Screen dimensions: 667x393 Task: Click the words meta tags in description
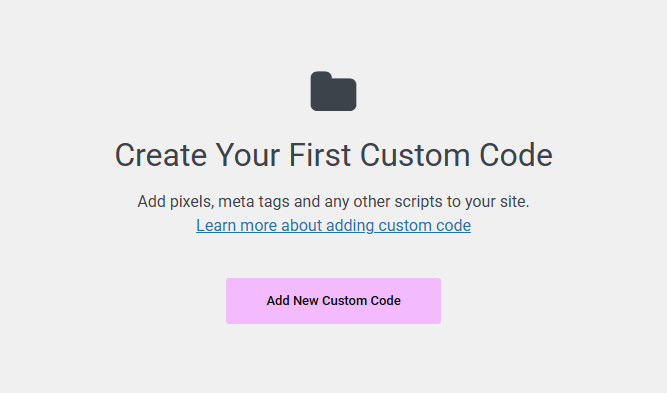[x=254, y=202]
